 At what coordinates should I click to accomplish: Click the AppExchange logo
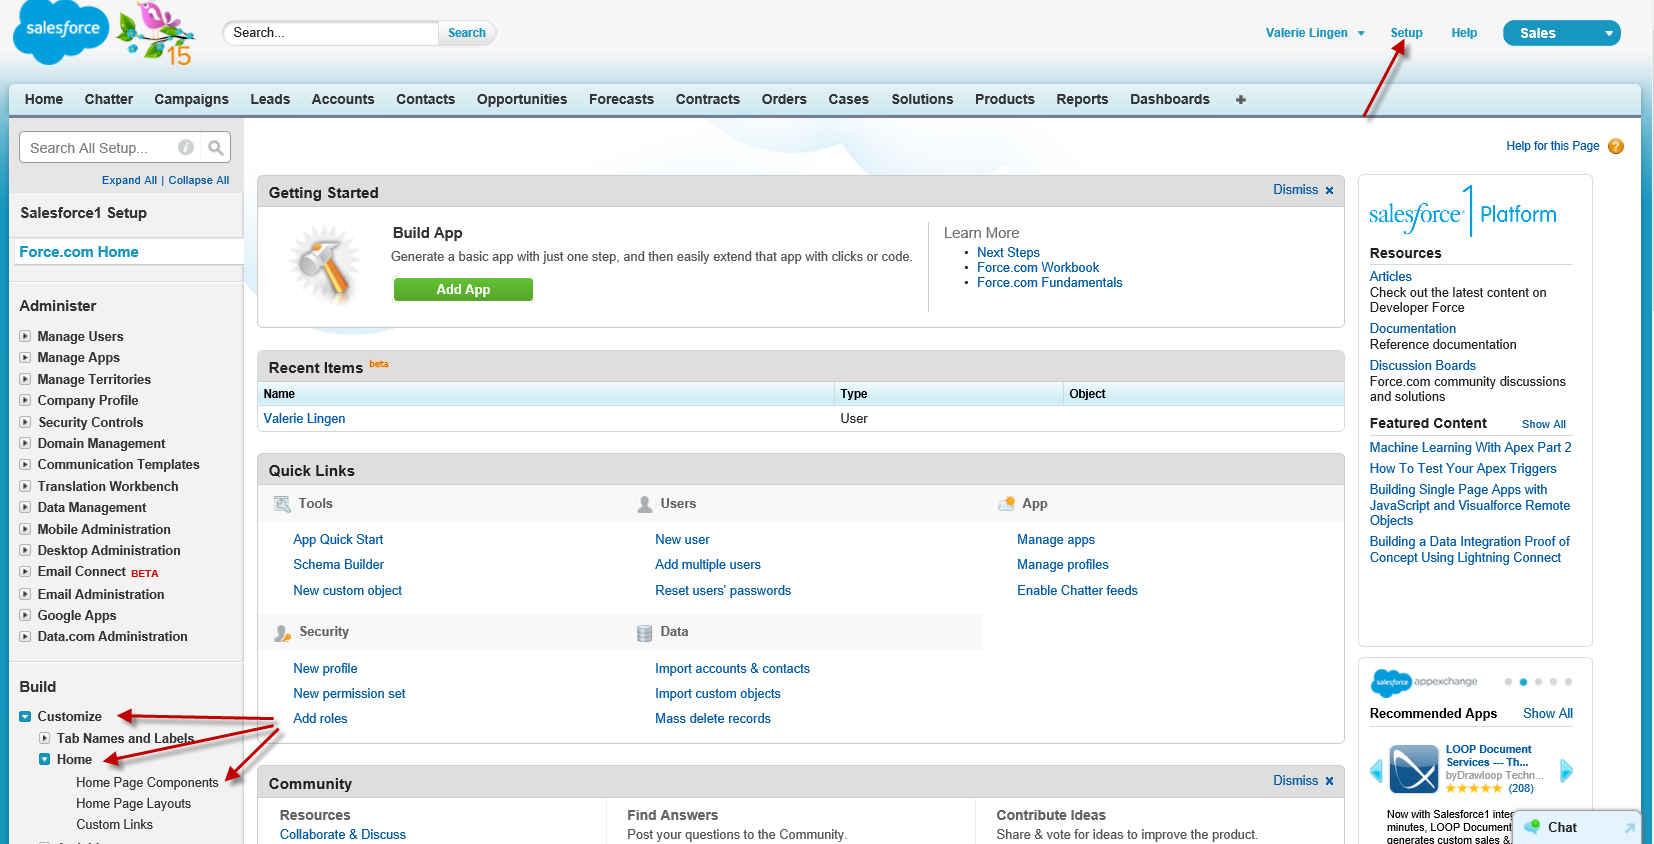click(x=1424, y=682)
